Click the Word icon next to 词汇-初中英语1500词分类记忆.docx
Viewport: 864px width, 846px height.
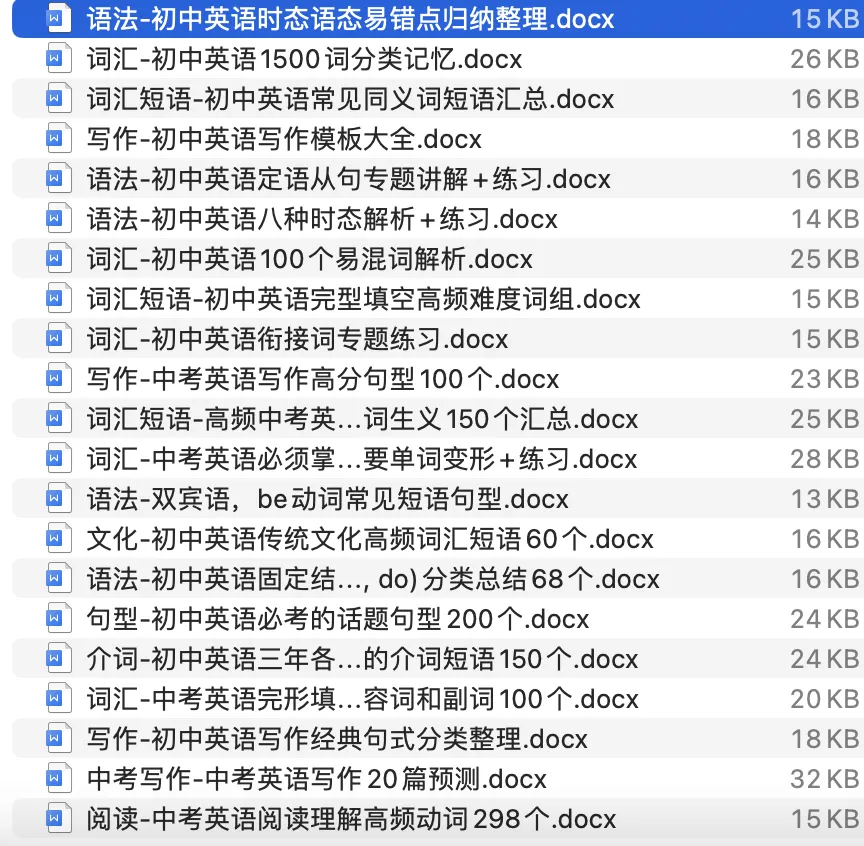coord(58,58)
